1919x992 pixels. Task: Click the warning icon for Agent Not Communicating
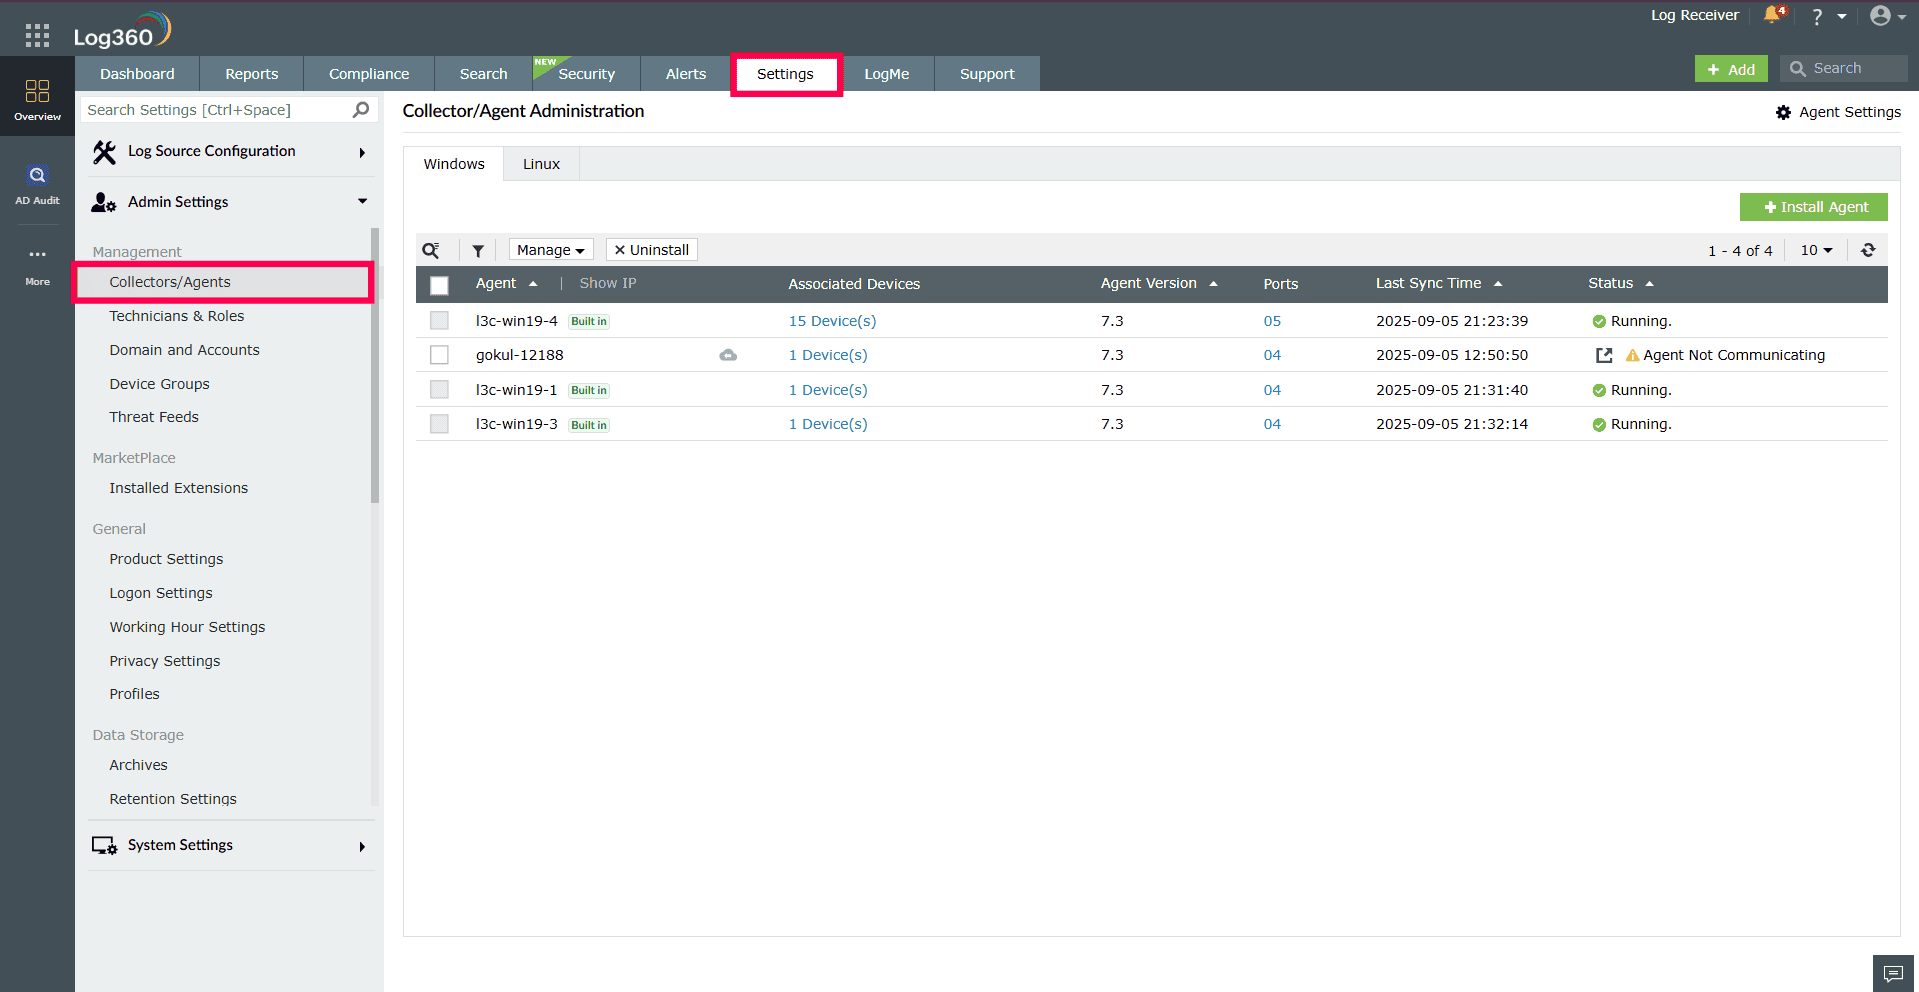click(1632, 355)
